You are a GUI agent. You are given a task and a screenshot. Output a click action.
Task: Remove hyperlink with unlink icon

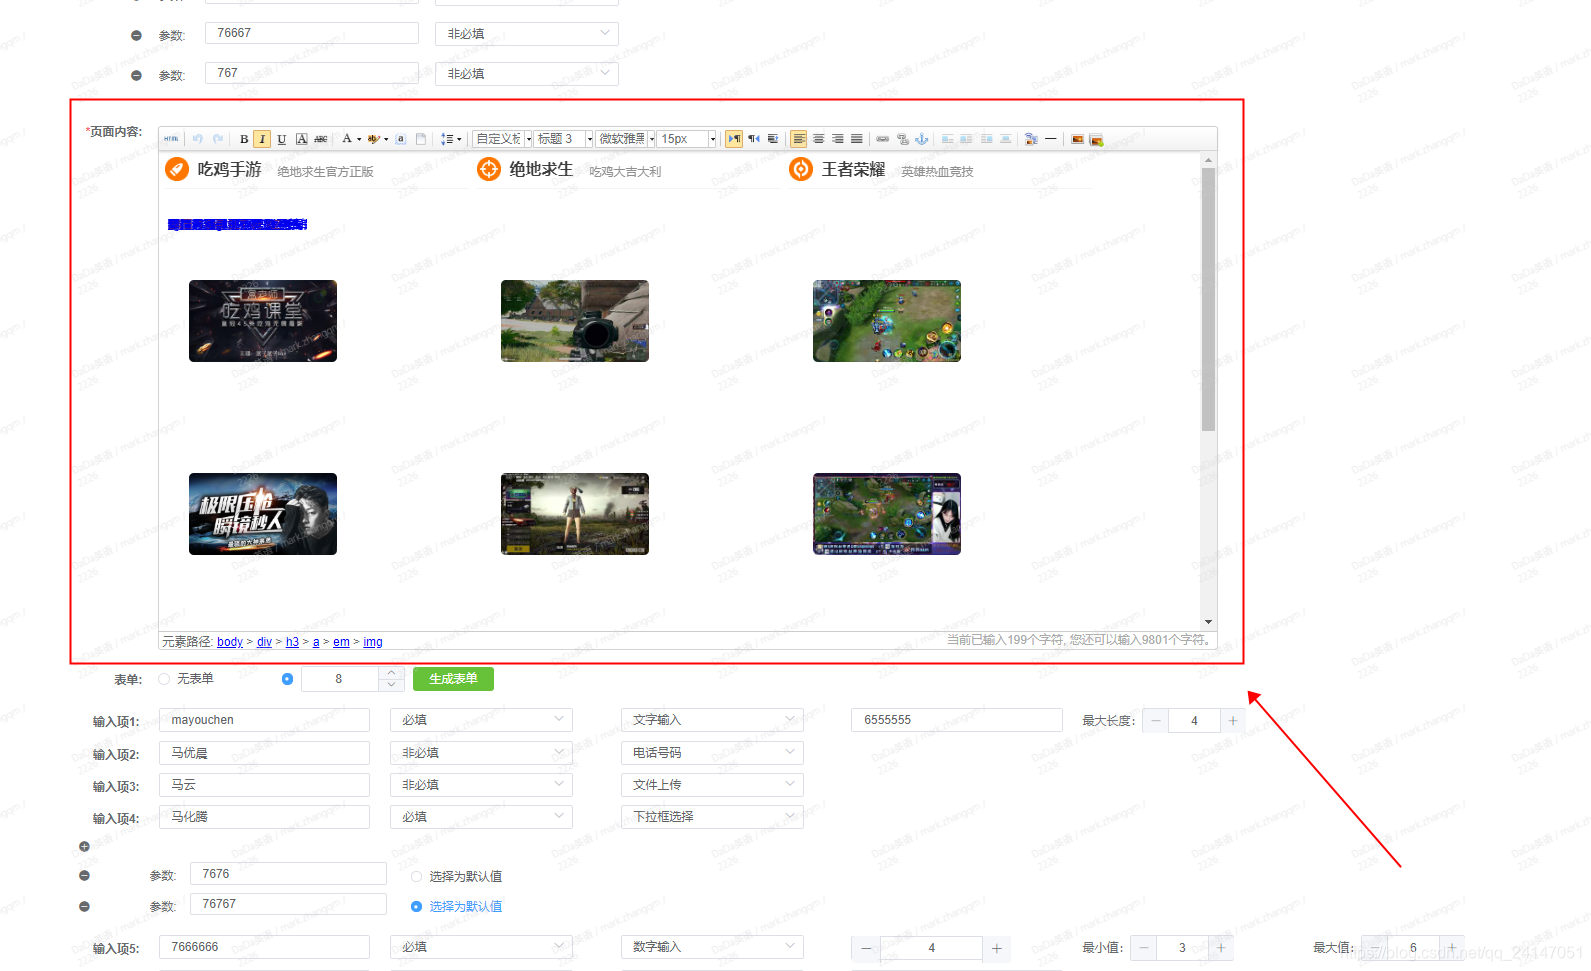(903, 139)
